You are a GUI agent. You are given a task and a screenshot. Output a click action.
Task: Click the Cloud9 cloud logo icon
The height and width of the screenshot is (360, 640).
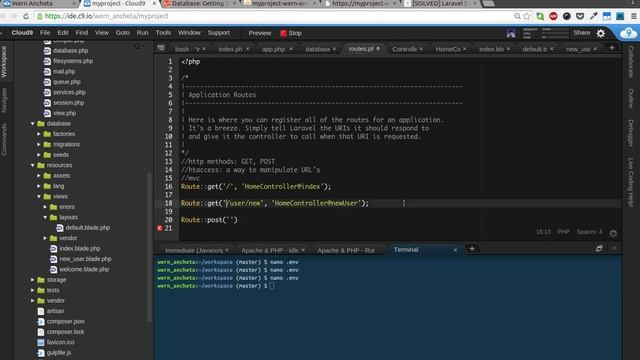coord(628,33)
